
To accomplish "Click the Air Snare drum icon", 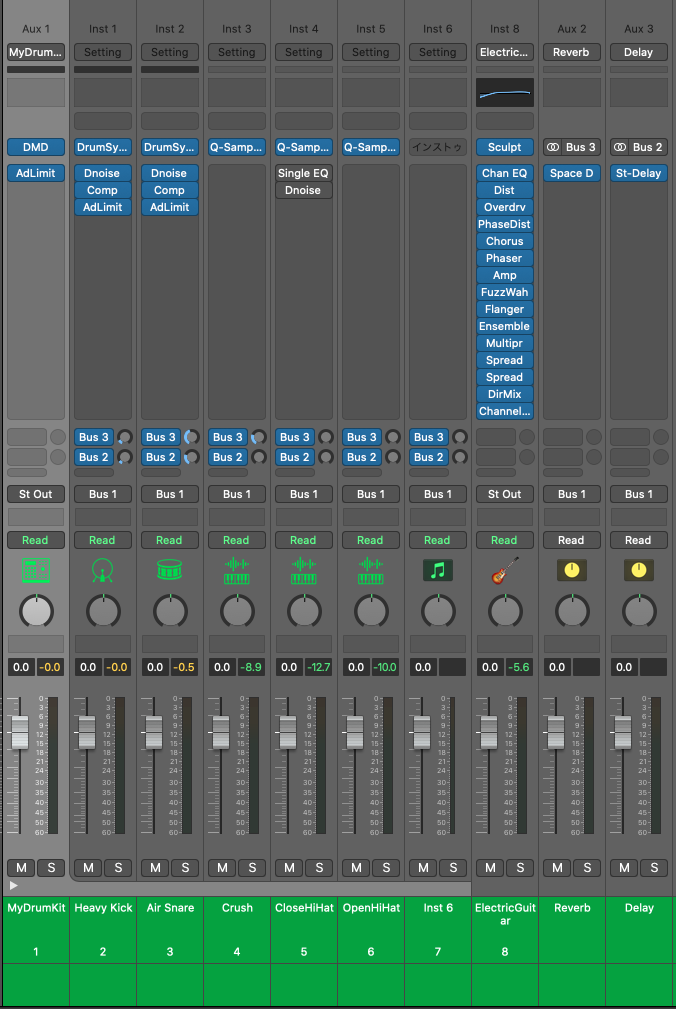I will [170, 570].
